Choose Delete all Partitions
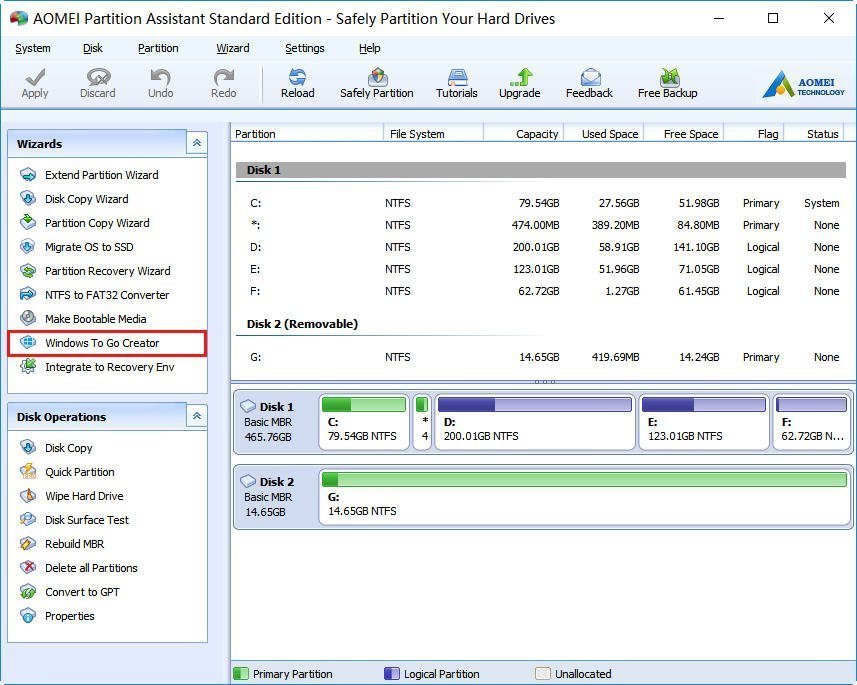The width and height of the screenshot is (857, 685). (x=91, y=568)
